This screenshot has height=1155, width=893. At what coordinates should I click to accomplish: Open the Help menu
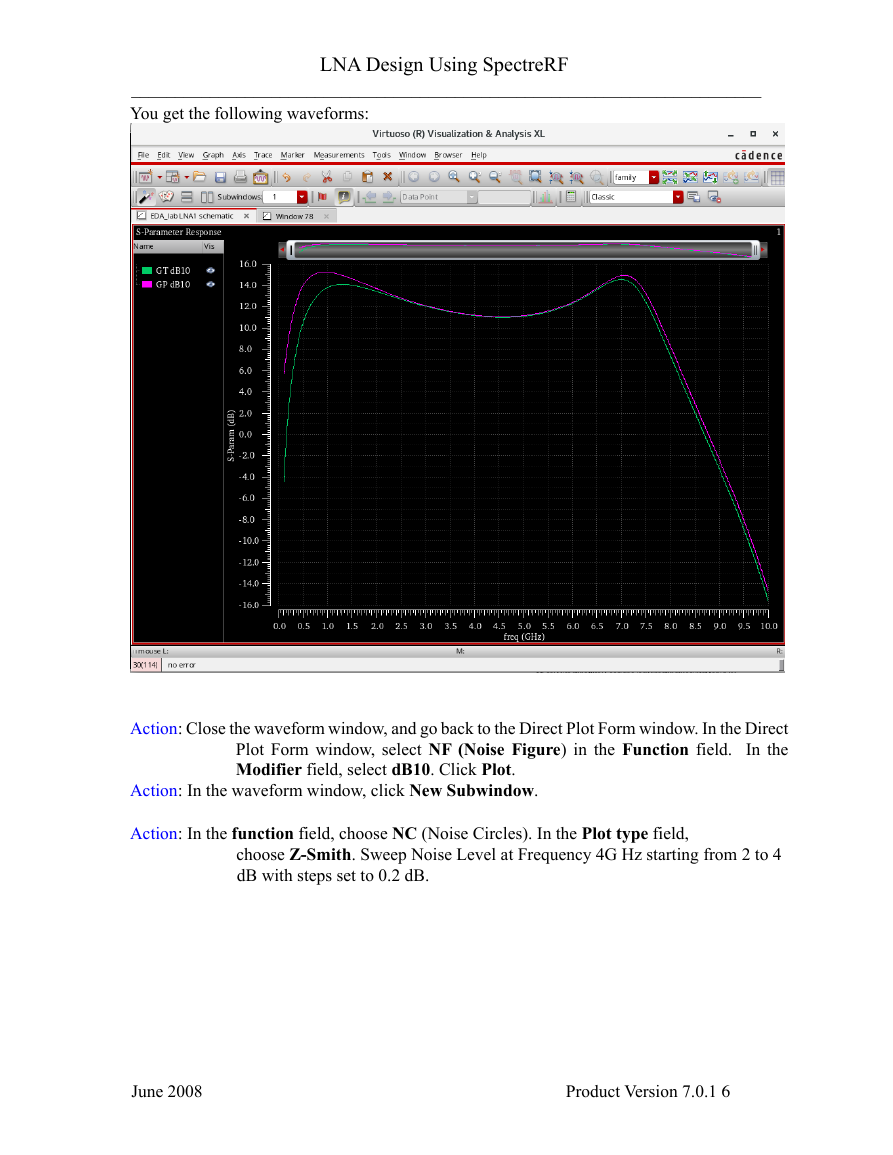pyautogui.click(x=479, y=155)
